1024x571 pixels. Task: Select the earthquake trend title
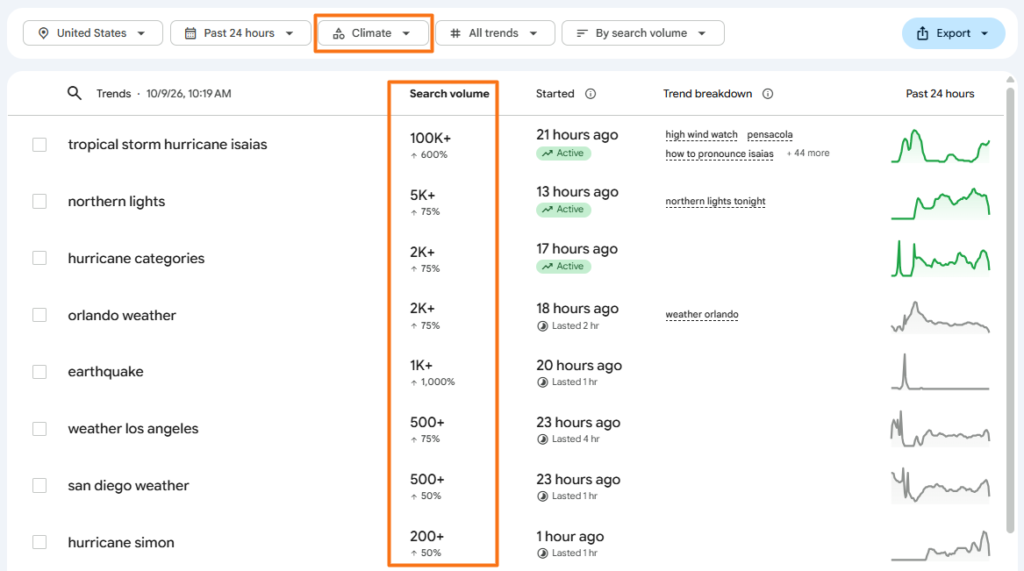point(106,372)
